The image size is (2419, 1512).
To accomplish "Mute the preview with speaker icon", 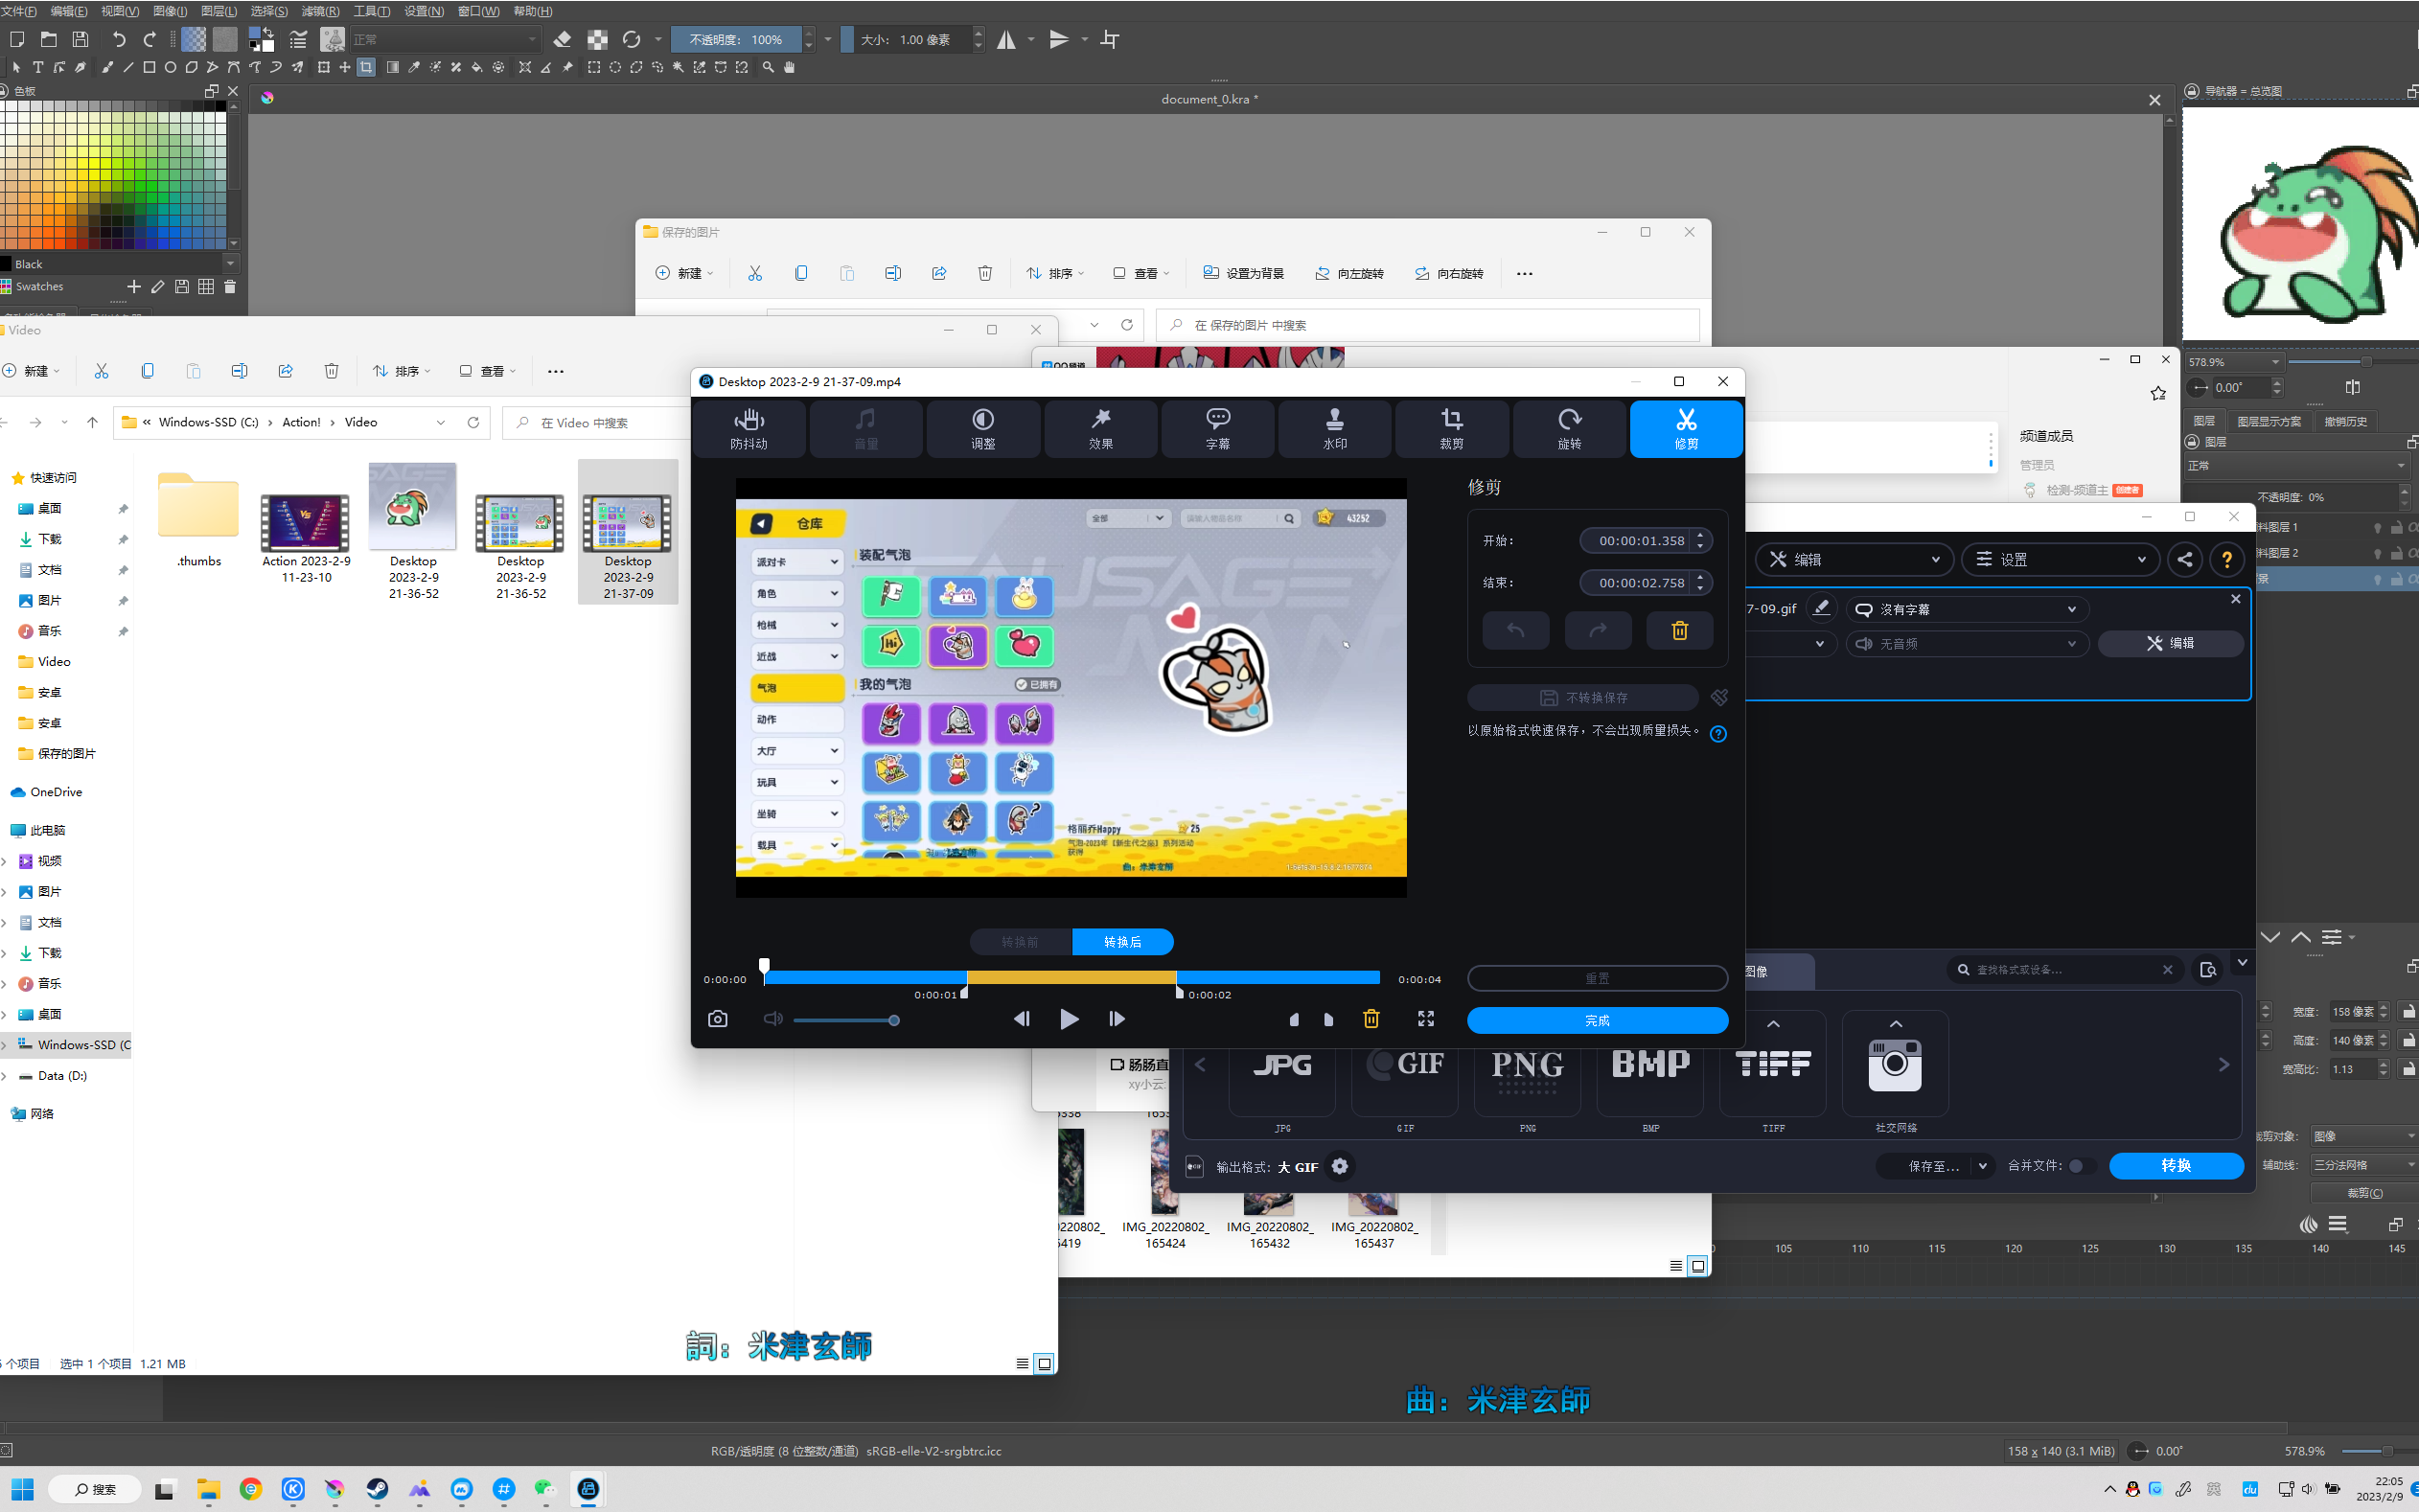I will (x=773, y=1019).
